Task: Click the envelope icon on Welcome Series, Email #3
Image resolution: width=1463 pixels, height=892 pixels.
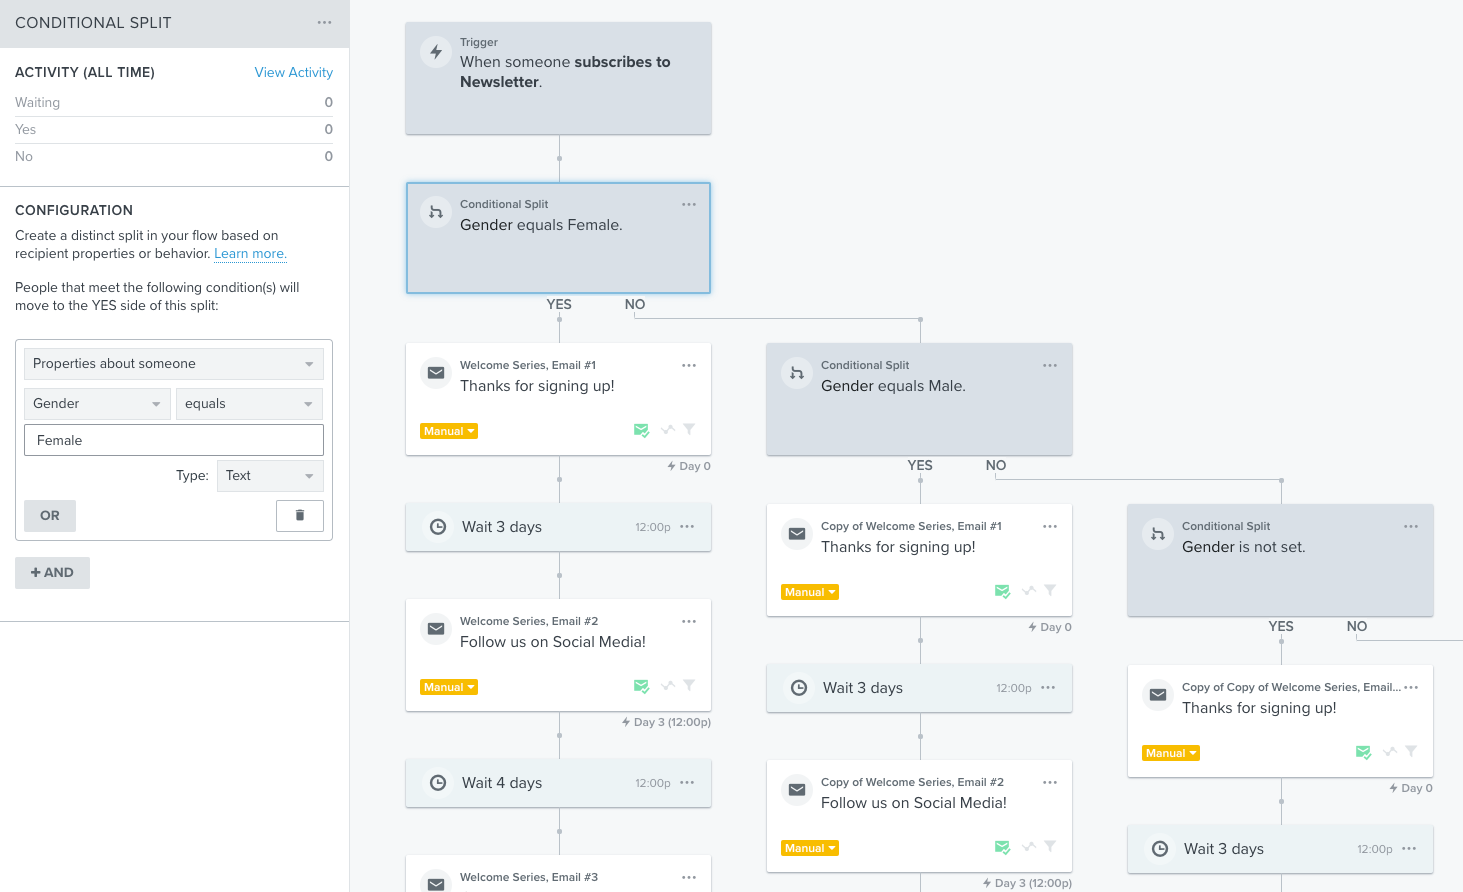Action: point(436,884)
